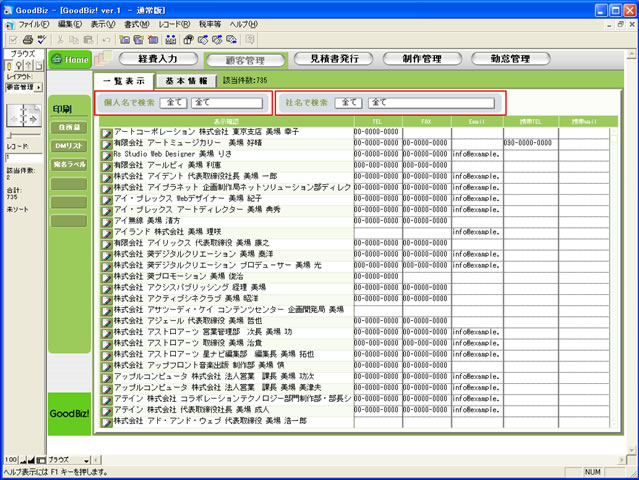The height and width of the screenshot is (480, 639).
Task: Toggle Preview mode in status area
Action: tap(38, 66)
